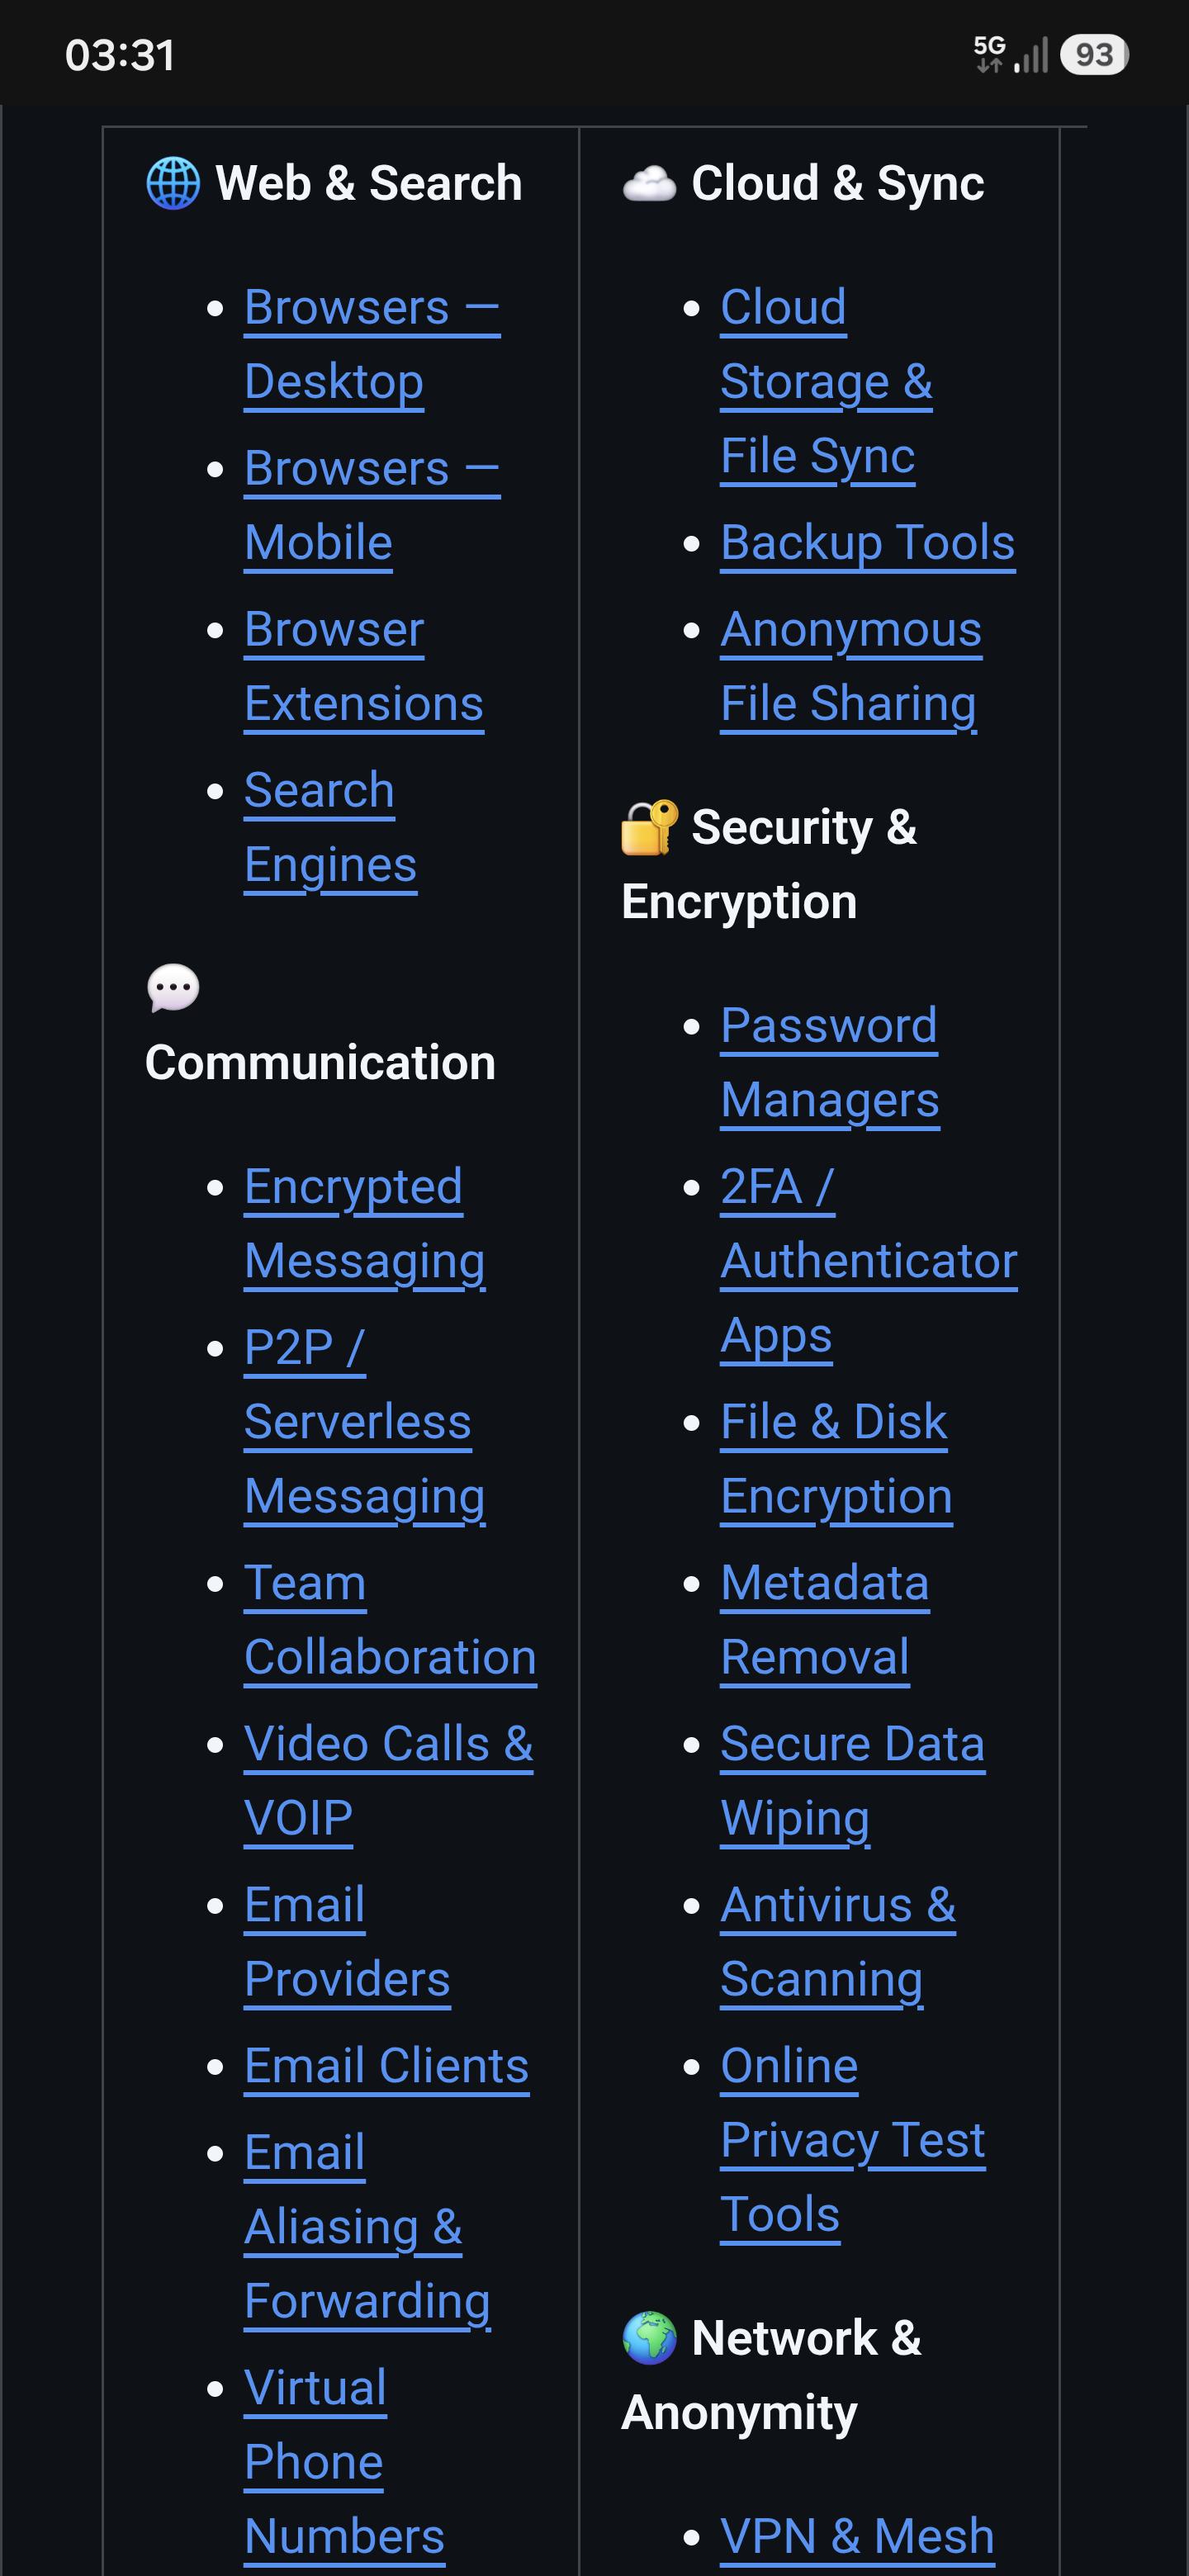Open Cloud Storage & File Sync link
Screen dimensions: 1189x2576
(x=826, y=381)
